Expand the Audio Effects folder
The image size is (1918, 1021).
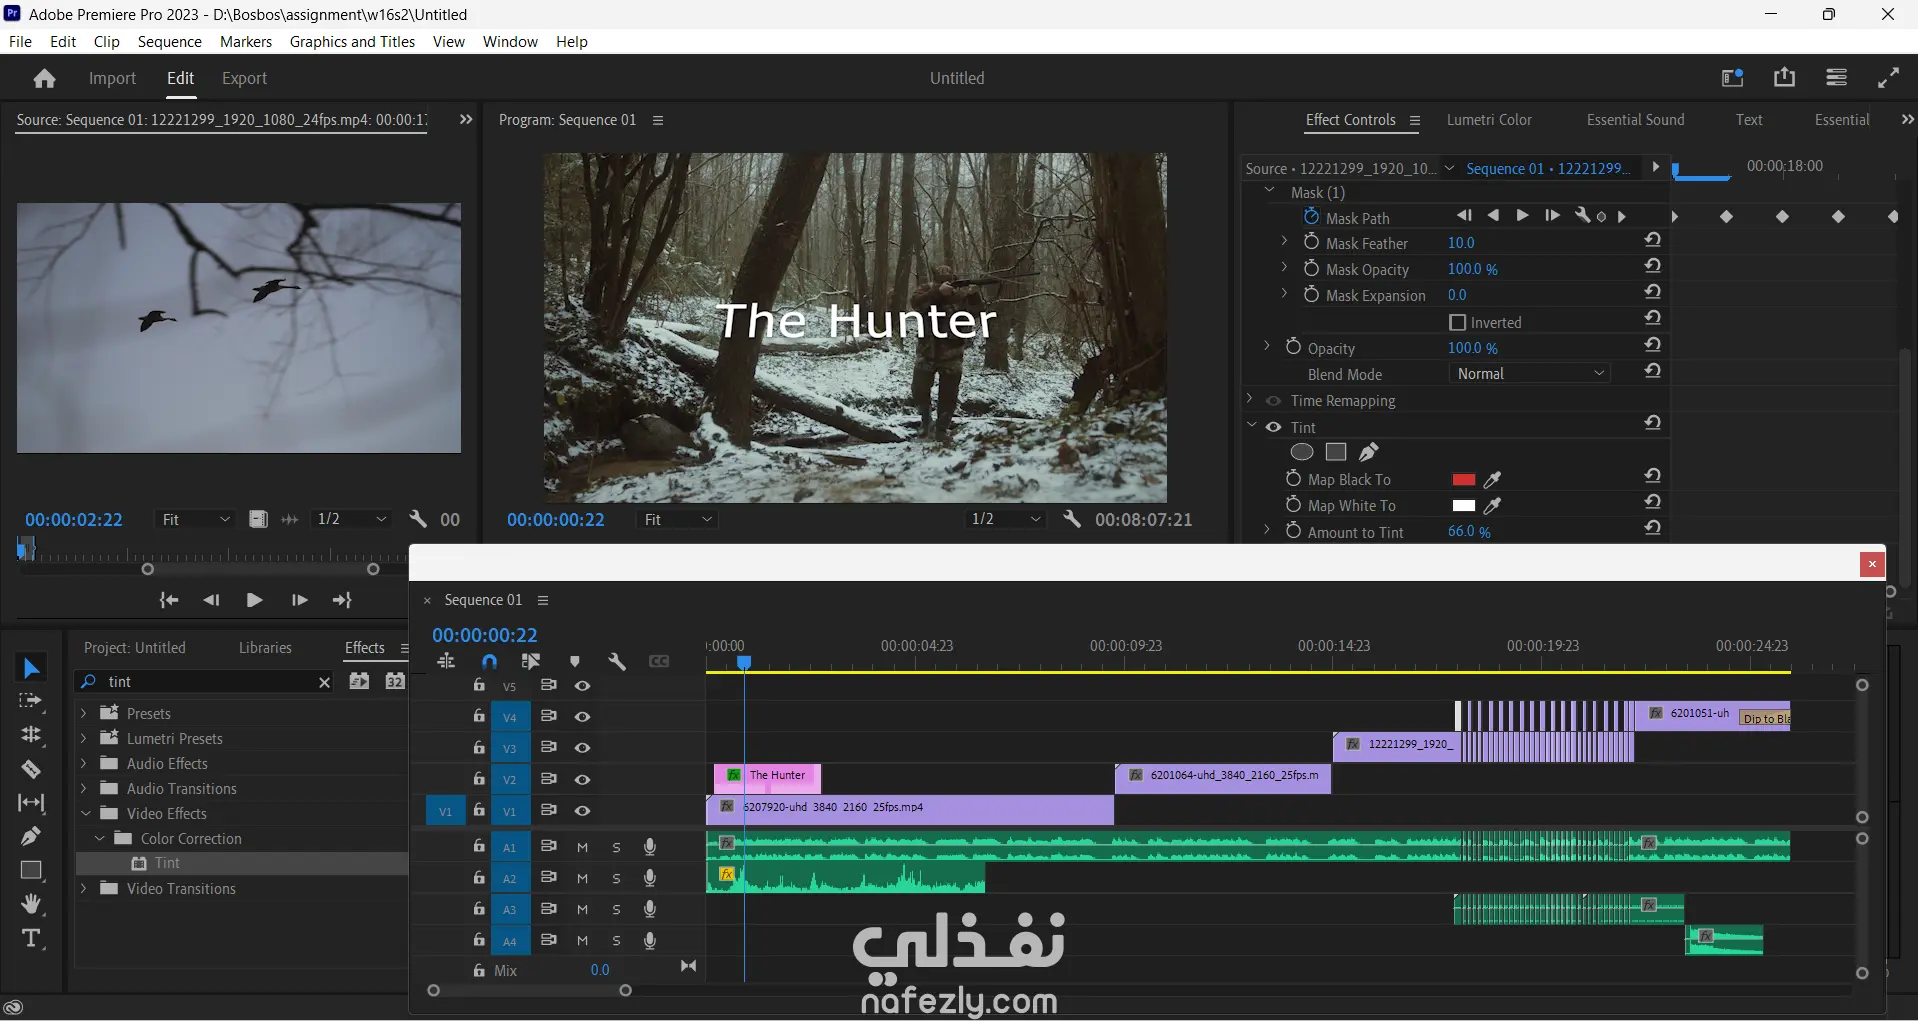click(84, 763)
